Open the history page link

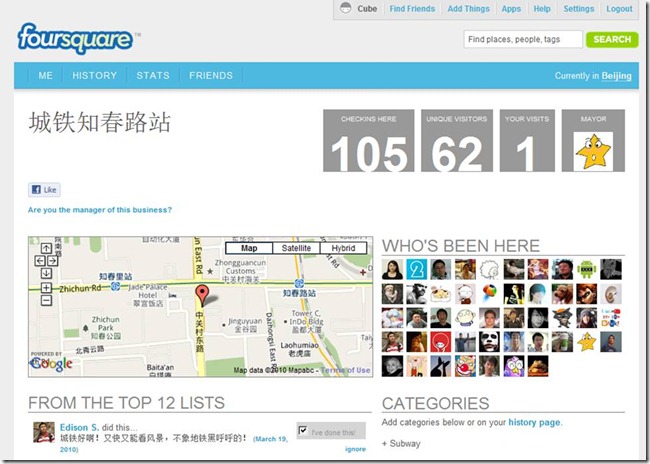(x=534, y=422)
